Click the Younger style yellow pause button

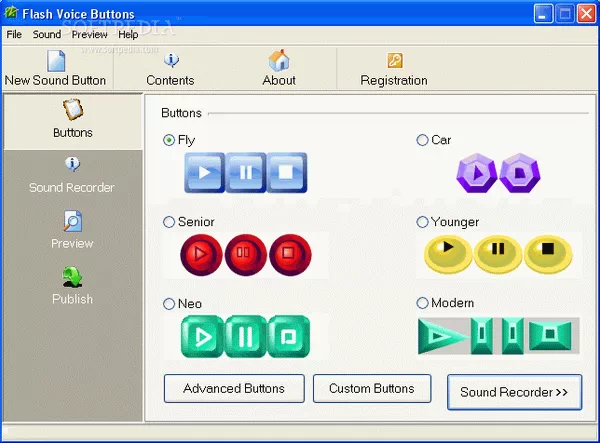point(498,254)
